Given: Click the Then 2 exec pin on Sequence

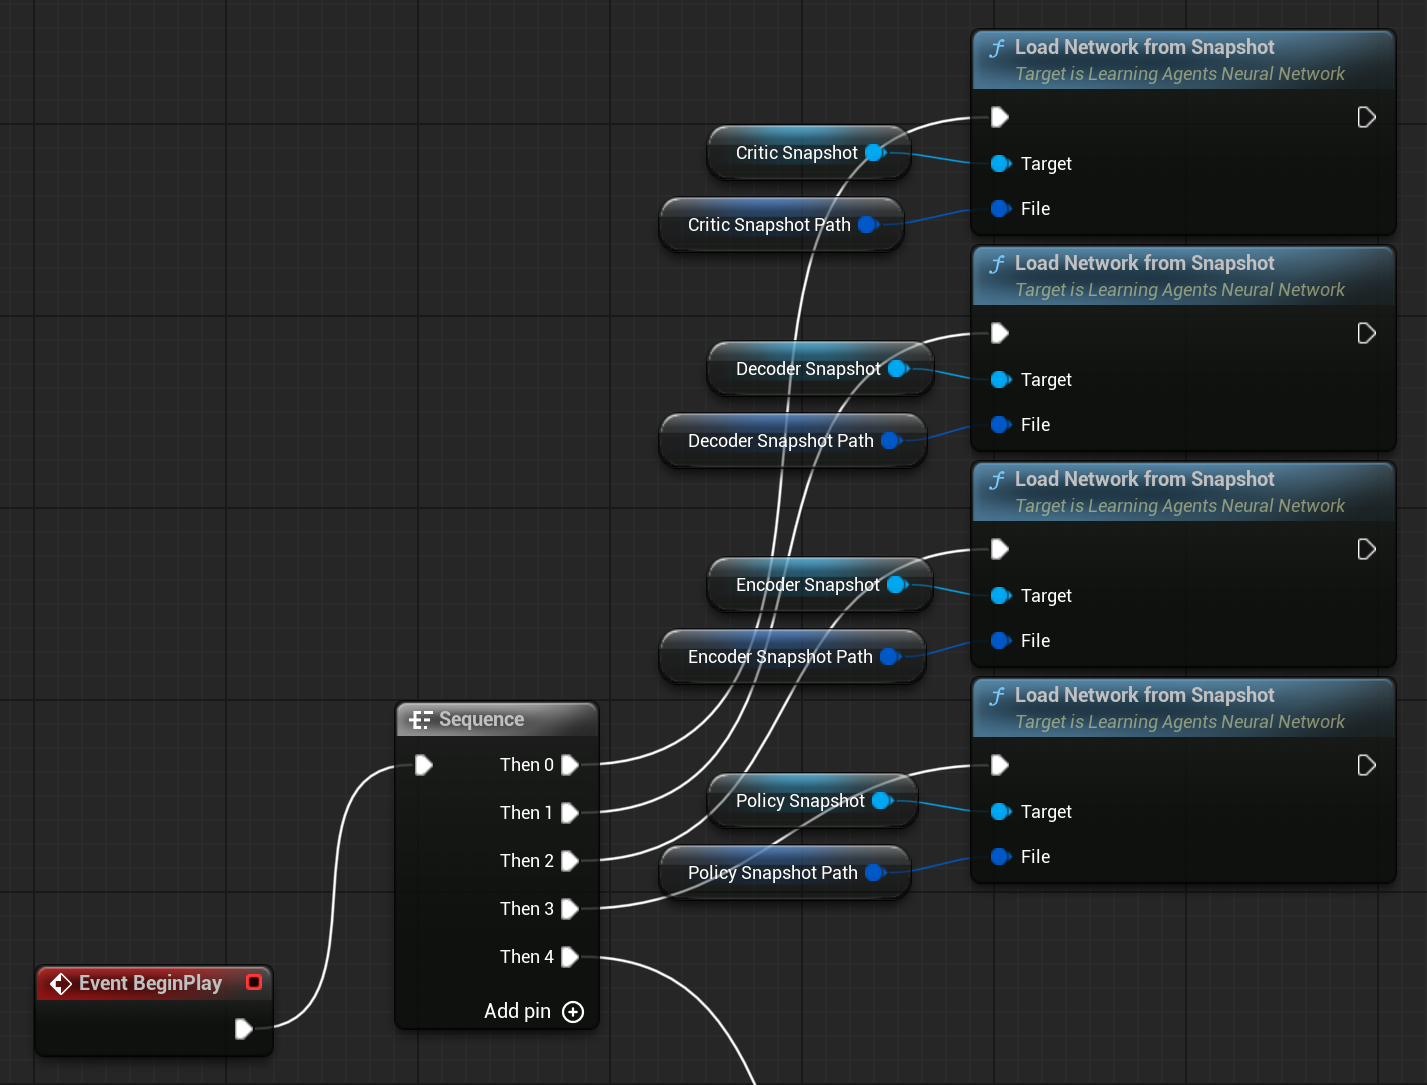Looking at the screenshot, I should pyautogui.click(x=570, y=860).
